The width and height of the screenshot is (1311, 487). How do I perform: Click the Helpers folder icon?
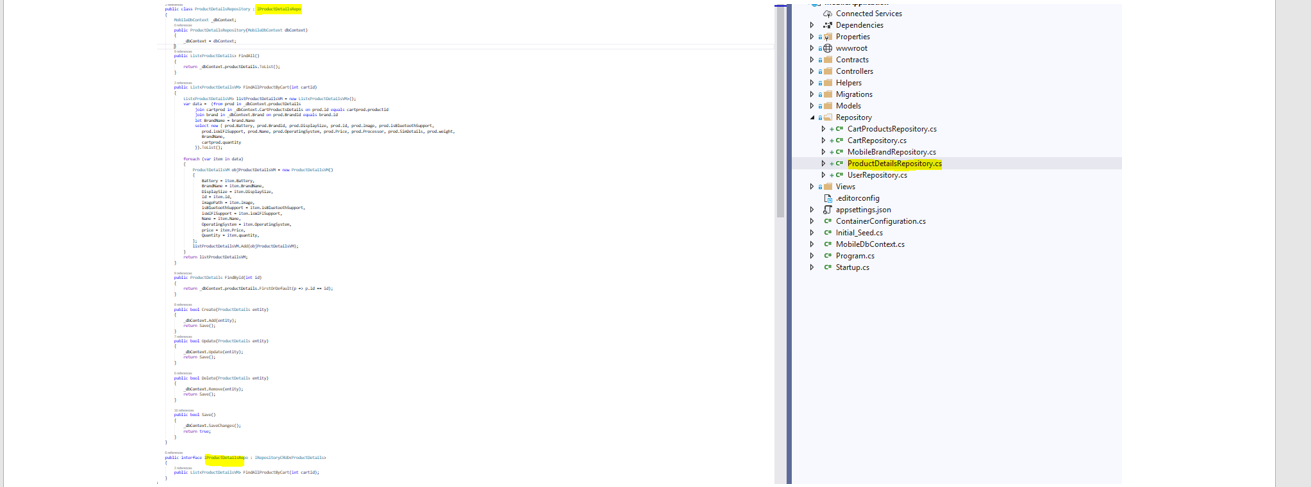coord(828,83)
